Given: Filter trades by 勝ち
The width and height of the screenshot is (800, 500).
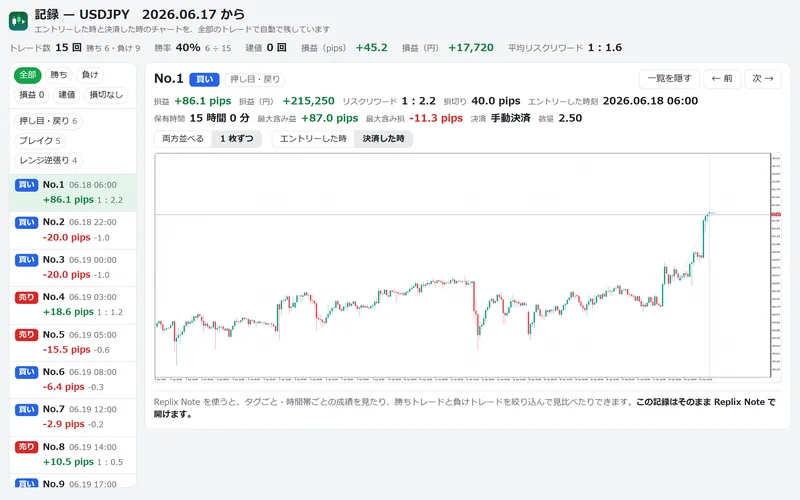Looking at the screenshot, I should point(59,75).
